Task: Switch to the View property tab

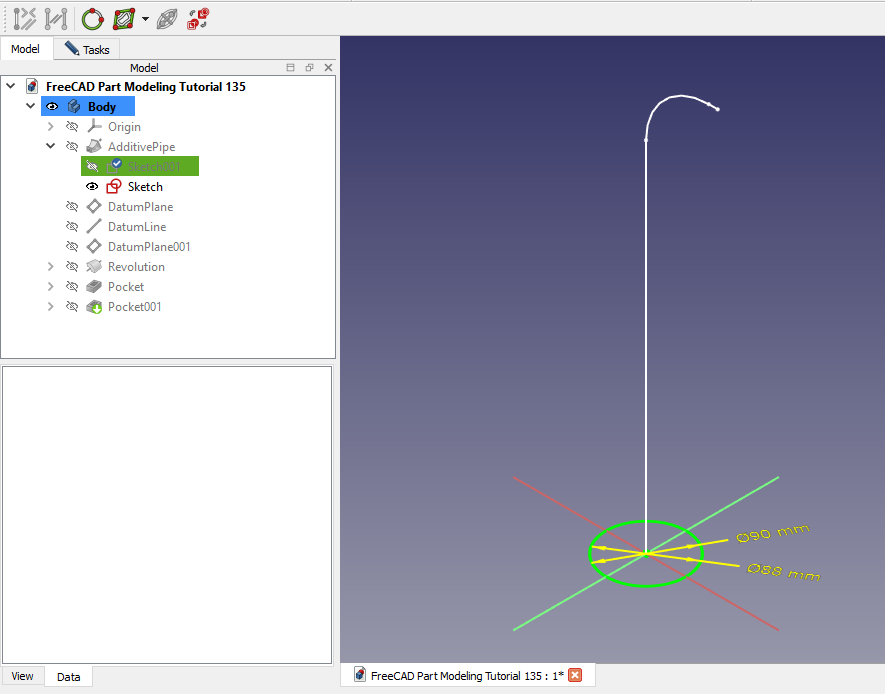Action: (22, 676)
